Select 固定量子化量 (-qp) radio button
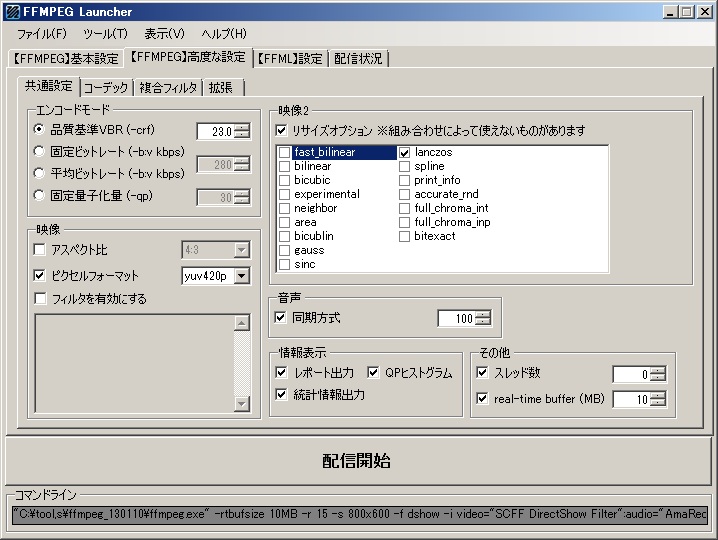The image size is (718, 540). click(39, 196)
